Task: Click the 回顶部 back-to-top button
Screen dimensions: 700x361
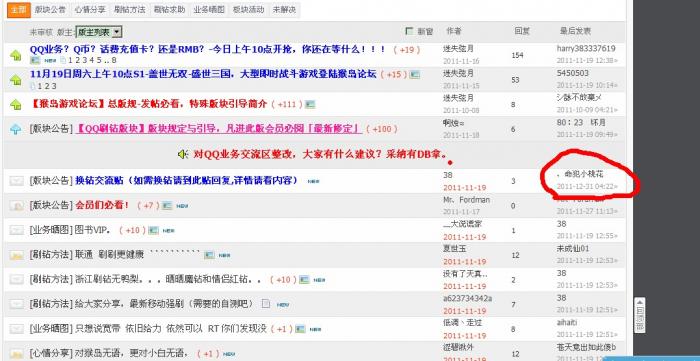Action: click(639, 315)
